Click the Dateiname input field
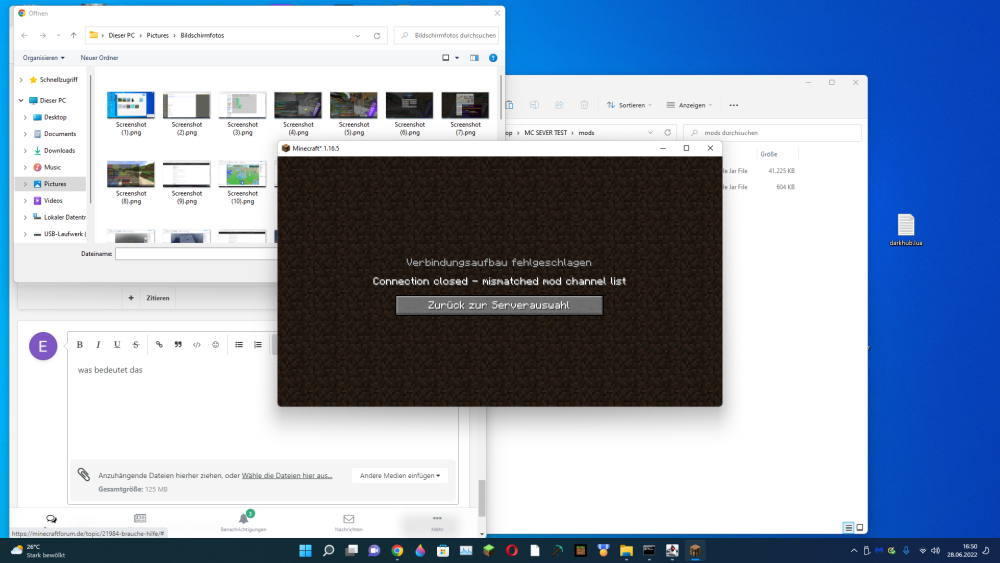The height and width of the screenshot is (563, 1000). 196,254
